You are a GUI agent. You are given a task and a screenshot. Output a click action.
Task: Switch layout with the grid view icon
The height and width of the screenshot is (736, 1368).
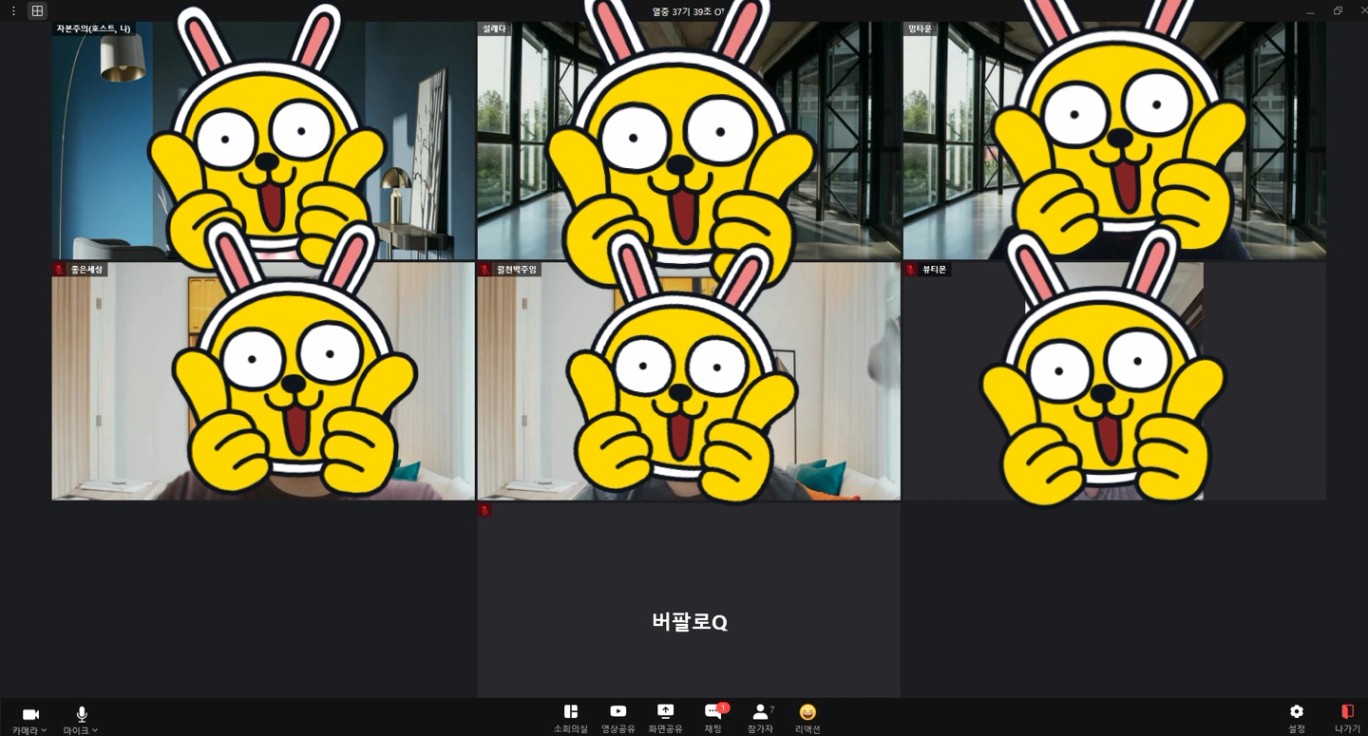[x=37, y=11]
